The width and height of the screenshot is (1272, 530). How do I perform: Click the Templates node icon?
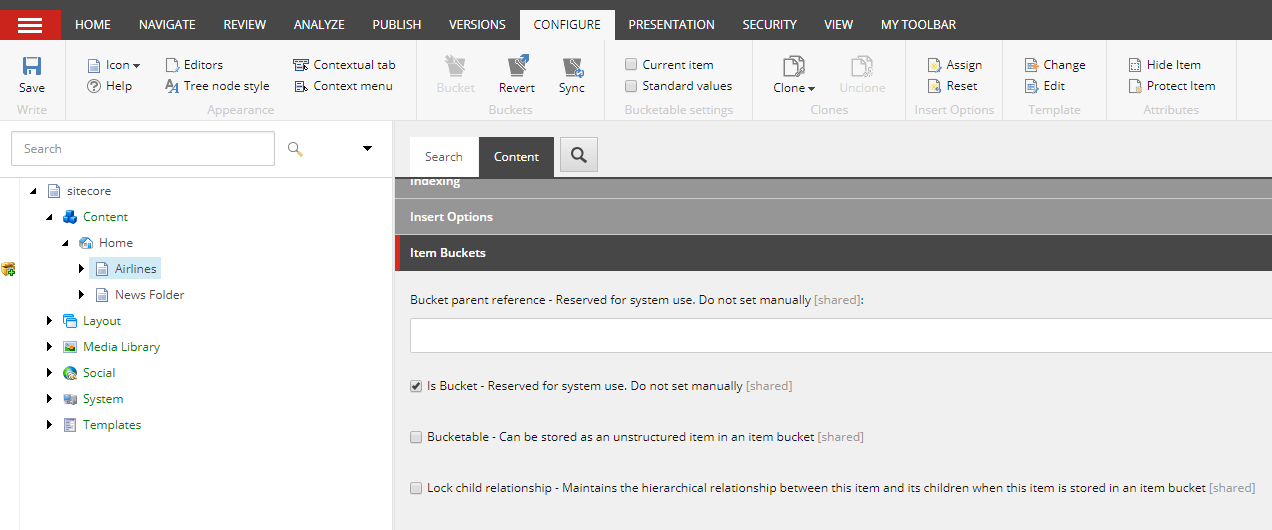(70, 425)
